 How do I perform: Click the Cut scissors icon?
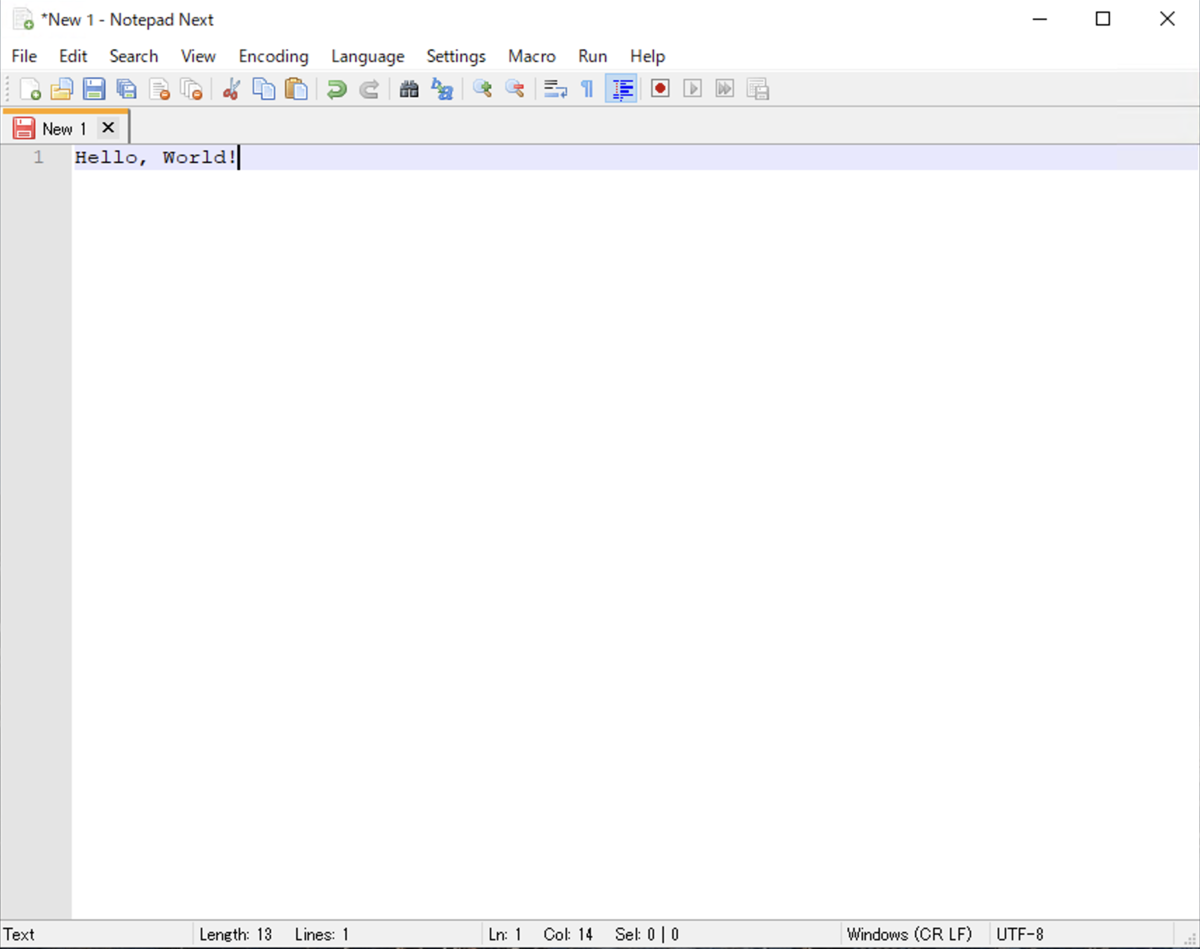coord(231,88)
